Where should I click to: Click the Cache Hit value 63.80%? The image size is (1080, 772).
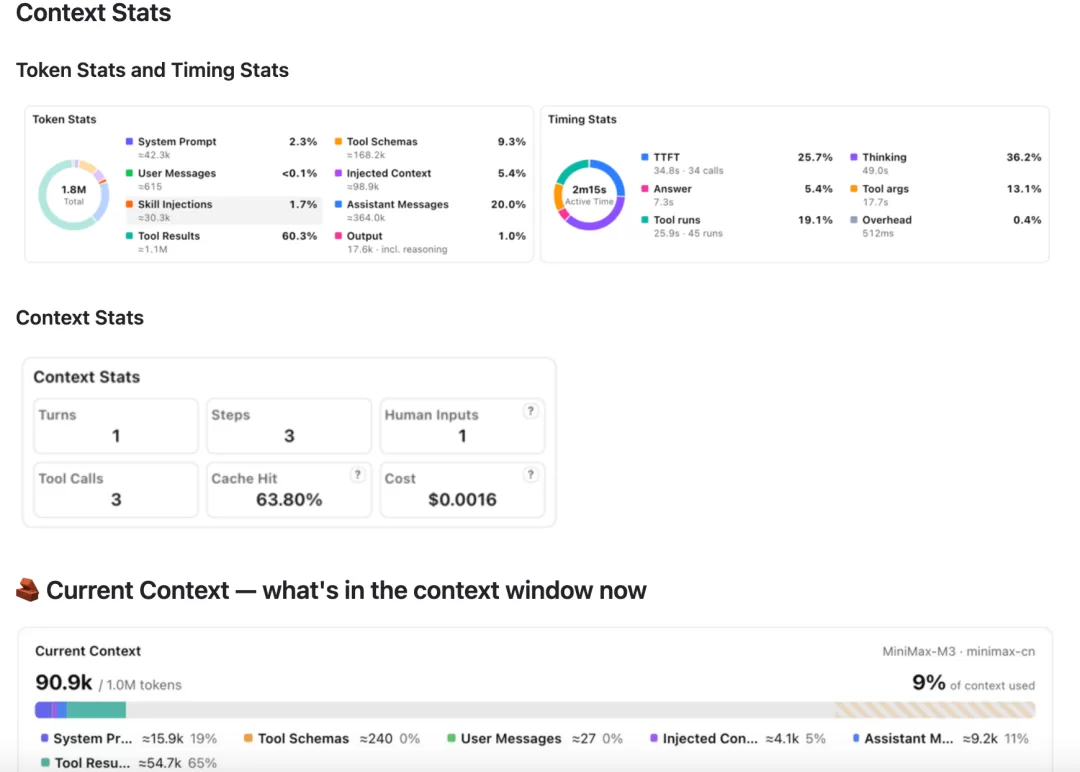click(x=289, y=499)
